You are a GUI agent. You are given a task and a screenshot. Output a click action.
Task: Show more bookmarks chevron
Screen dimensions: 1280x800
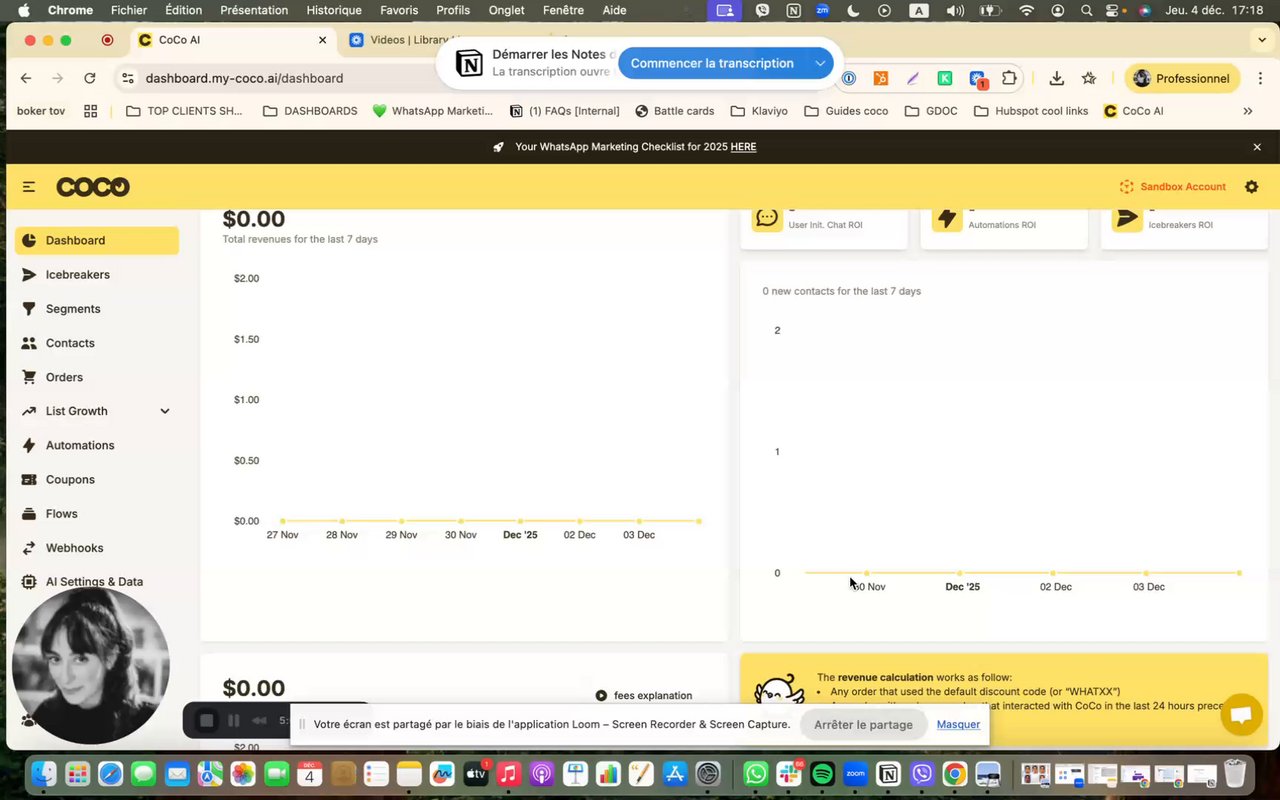1247,111
